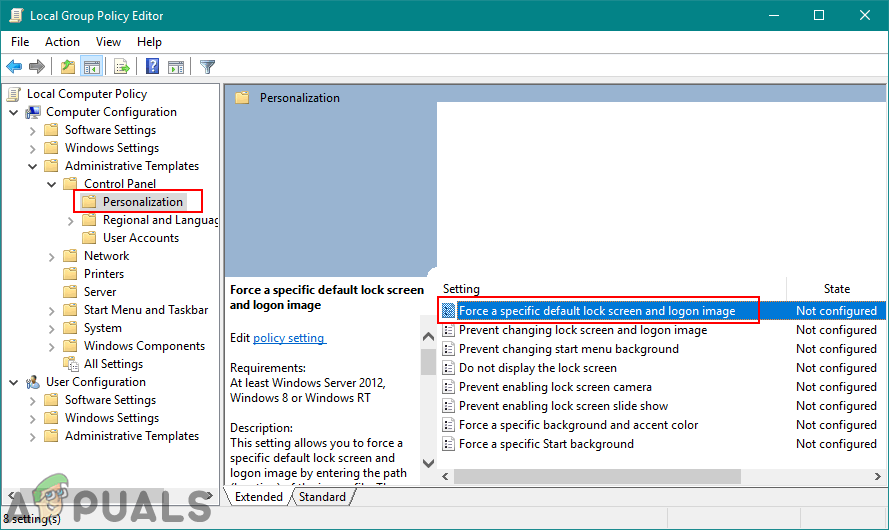The width and height of the screenshot is (889, 530).
Task: Click tree pane scroll right arrow
Action: [x=210, y=495]
